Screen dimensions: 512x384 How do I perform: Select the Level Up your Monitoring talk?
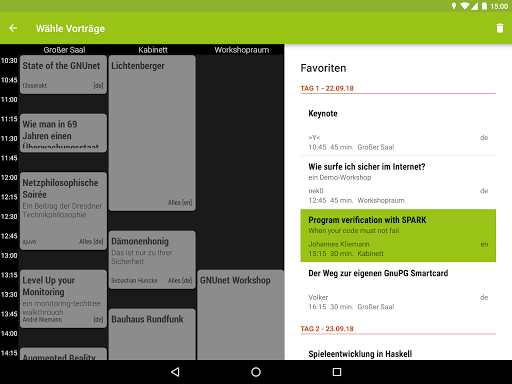click(x=63, y=299)
